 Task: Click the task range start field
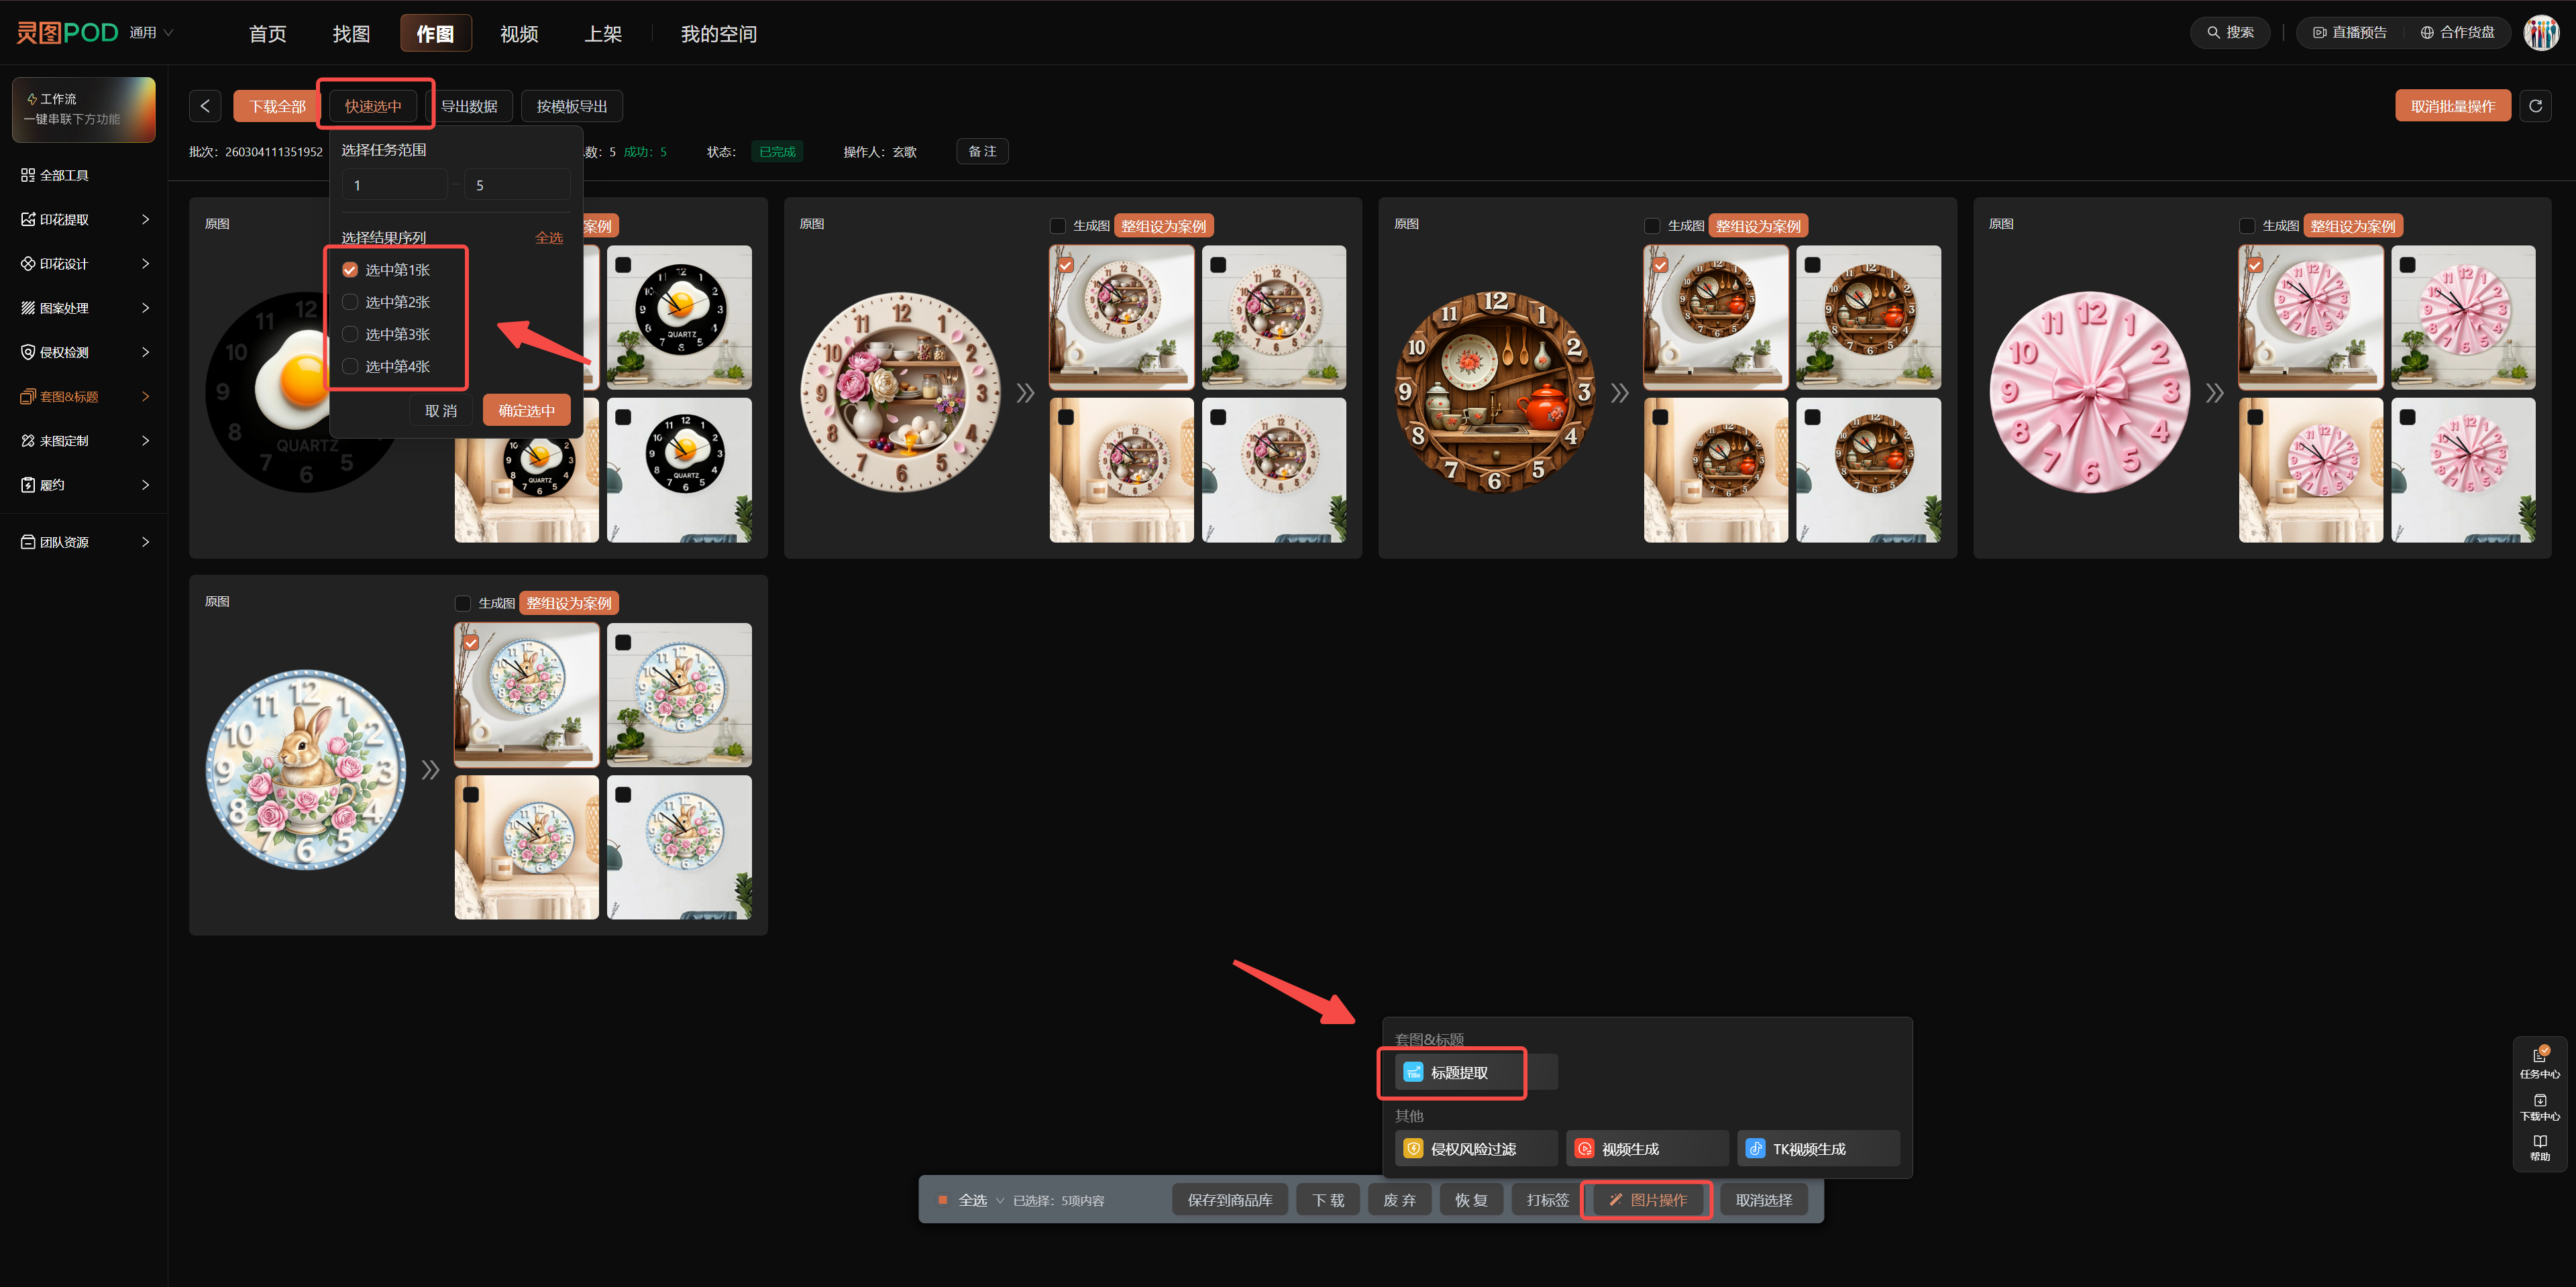(x=395, y=185)
